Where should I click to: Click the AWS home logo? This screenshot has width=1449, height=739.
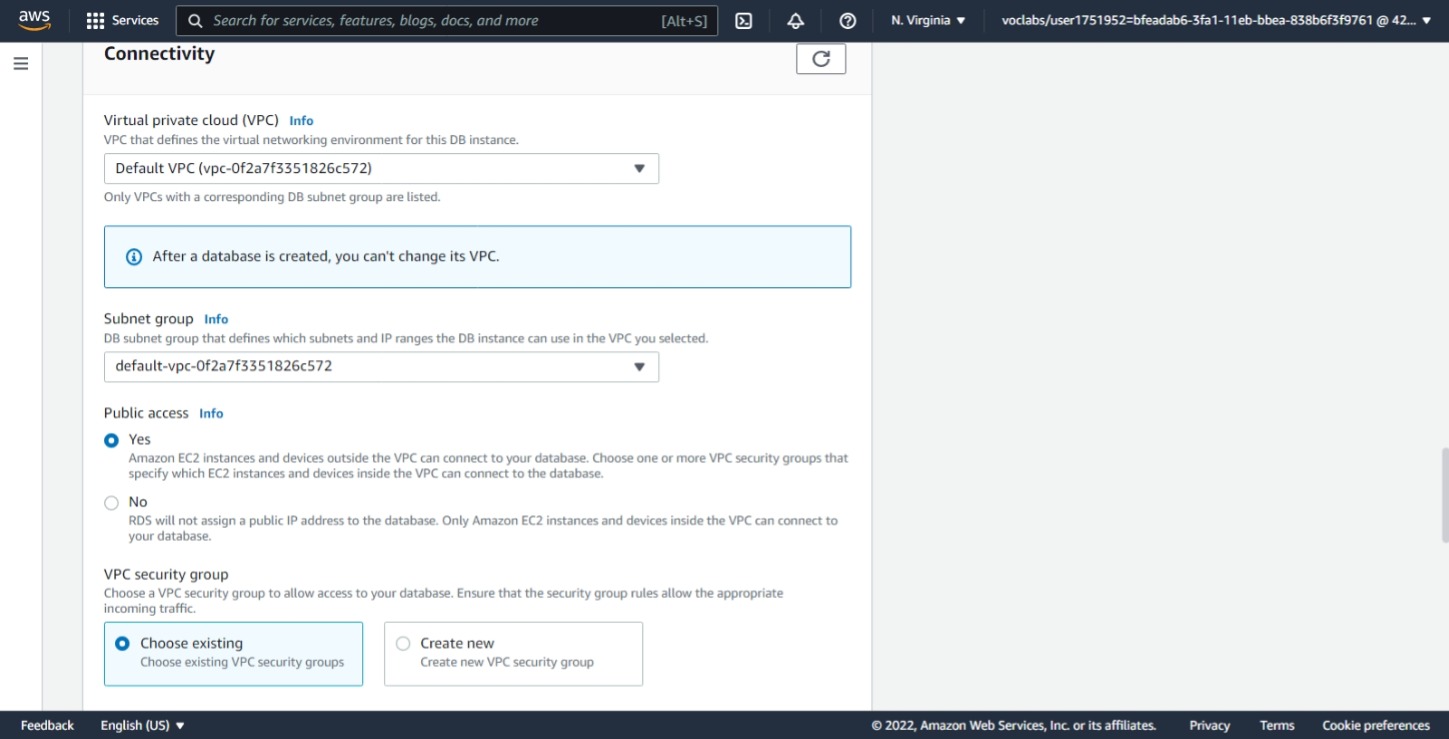coord(34,19)
